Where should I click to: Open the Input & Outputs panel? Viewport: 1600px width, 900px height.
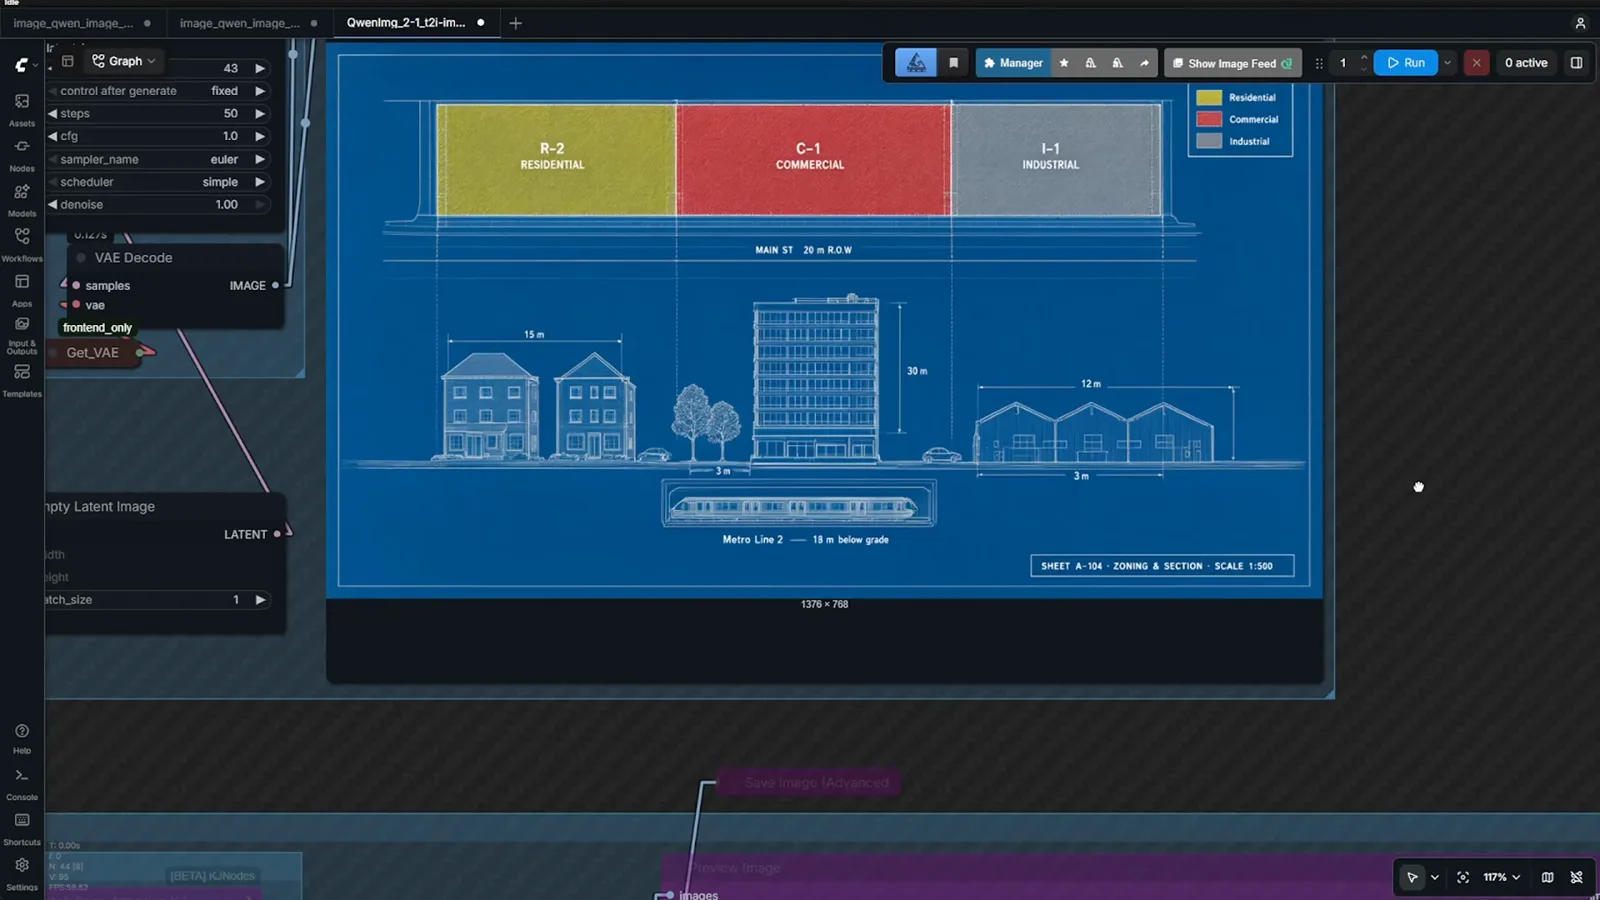pos(22,335)
